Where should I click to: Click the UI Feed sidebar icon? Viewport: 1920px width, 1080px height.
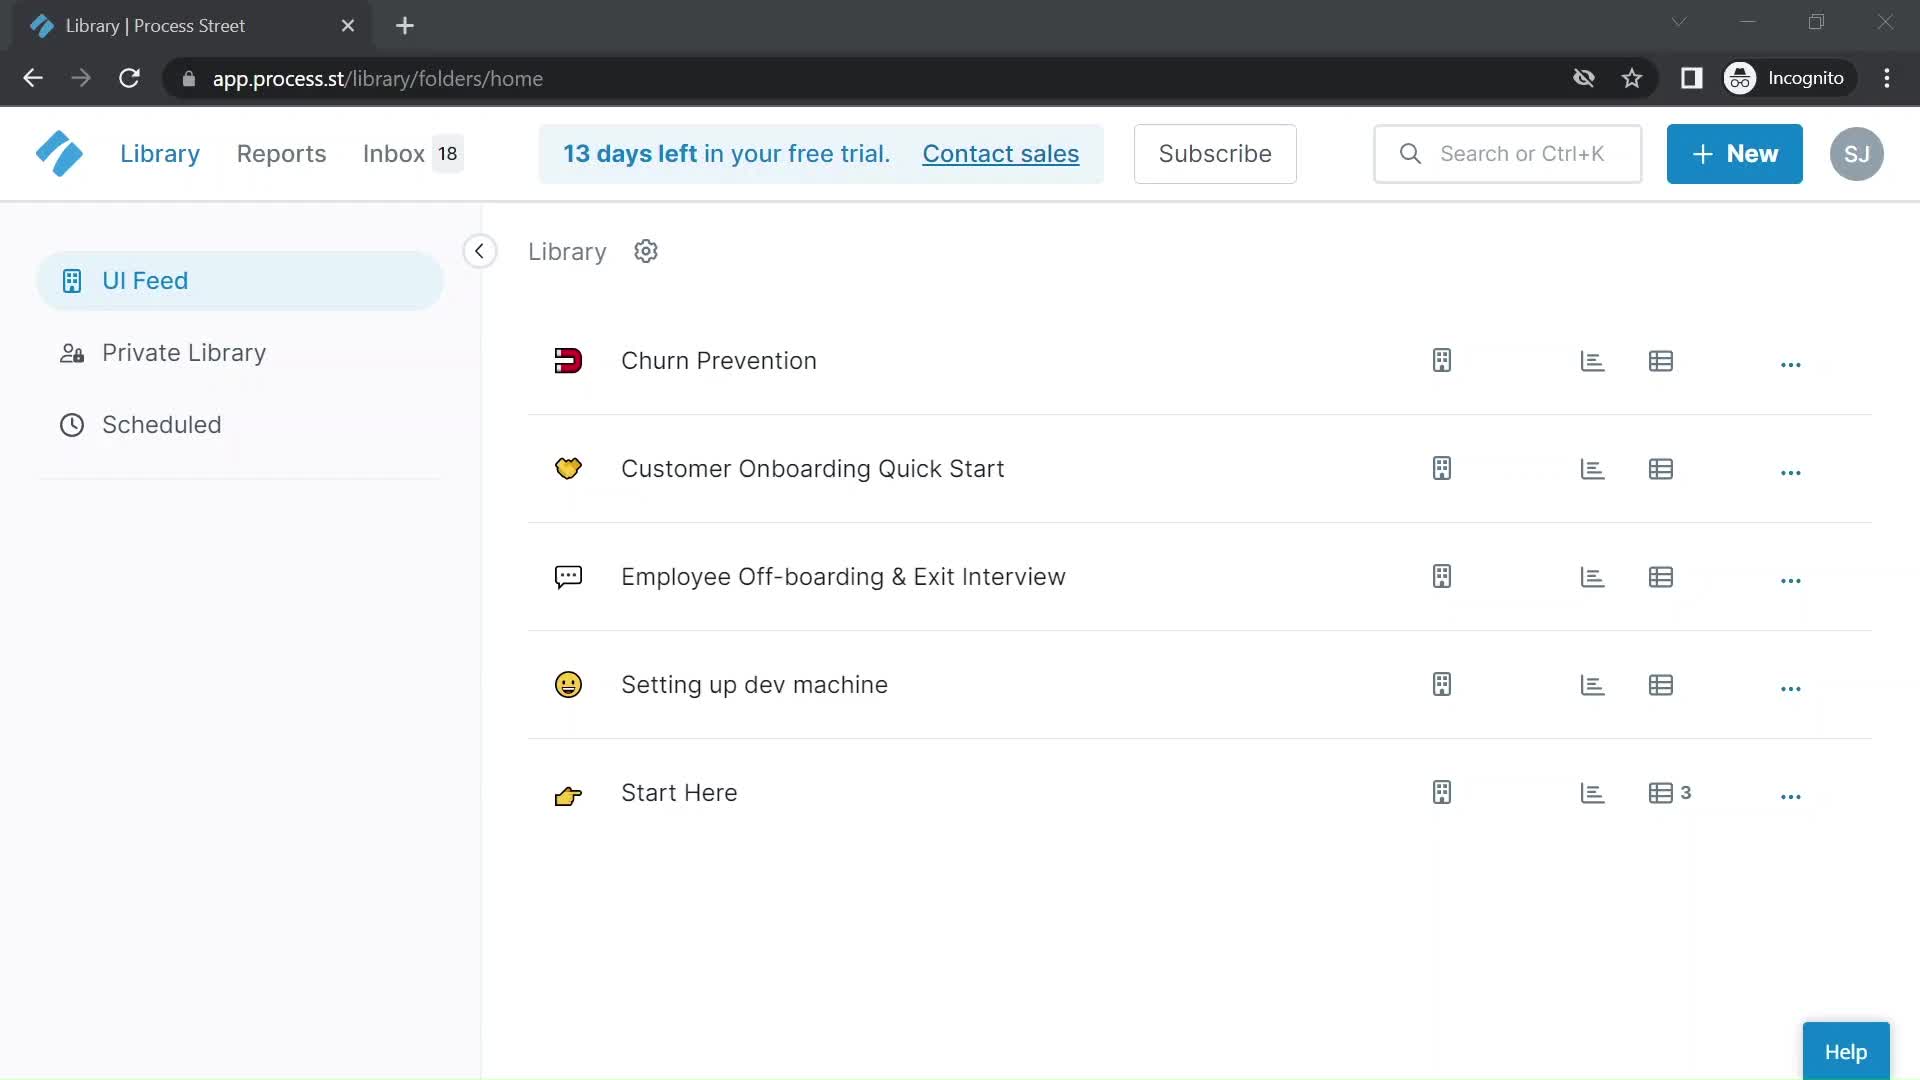73,281
